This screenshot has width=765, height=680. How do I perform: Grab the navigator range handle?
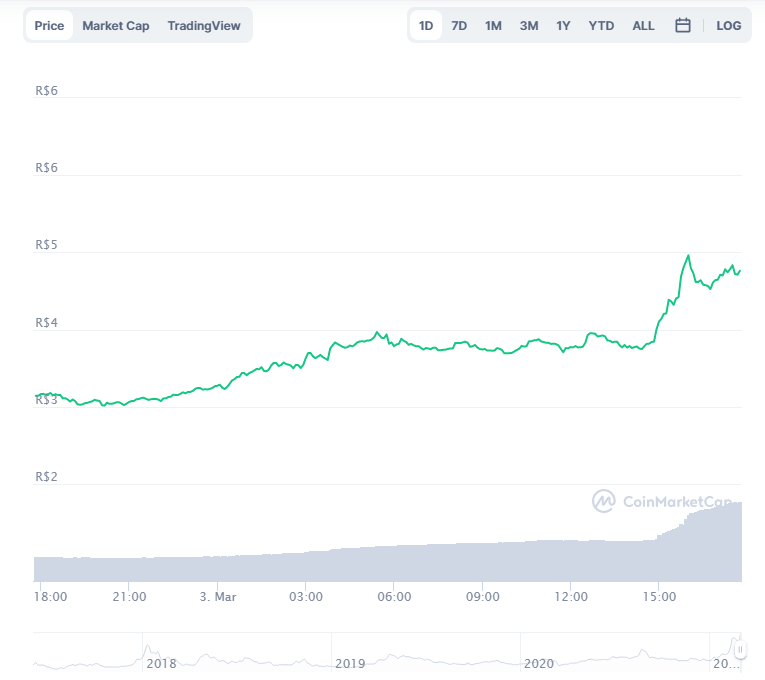point(740,650)
